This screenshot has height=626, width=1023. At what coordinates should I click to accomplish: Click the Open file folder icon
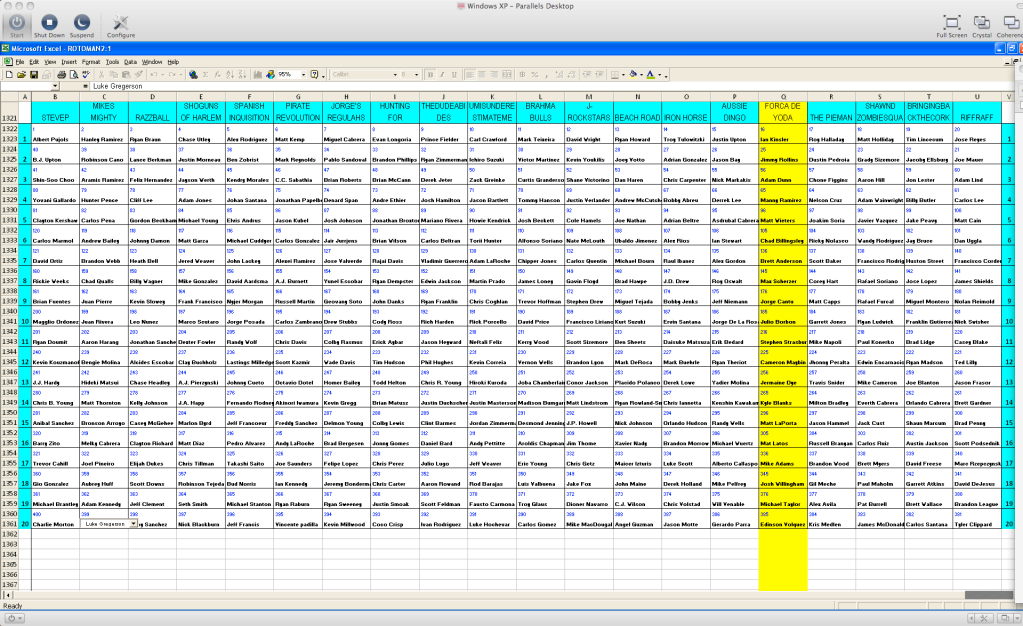pos(22,74)
